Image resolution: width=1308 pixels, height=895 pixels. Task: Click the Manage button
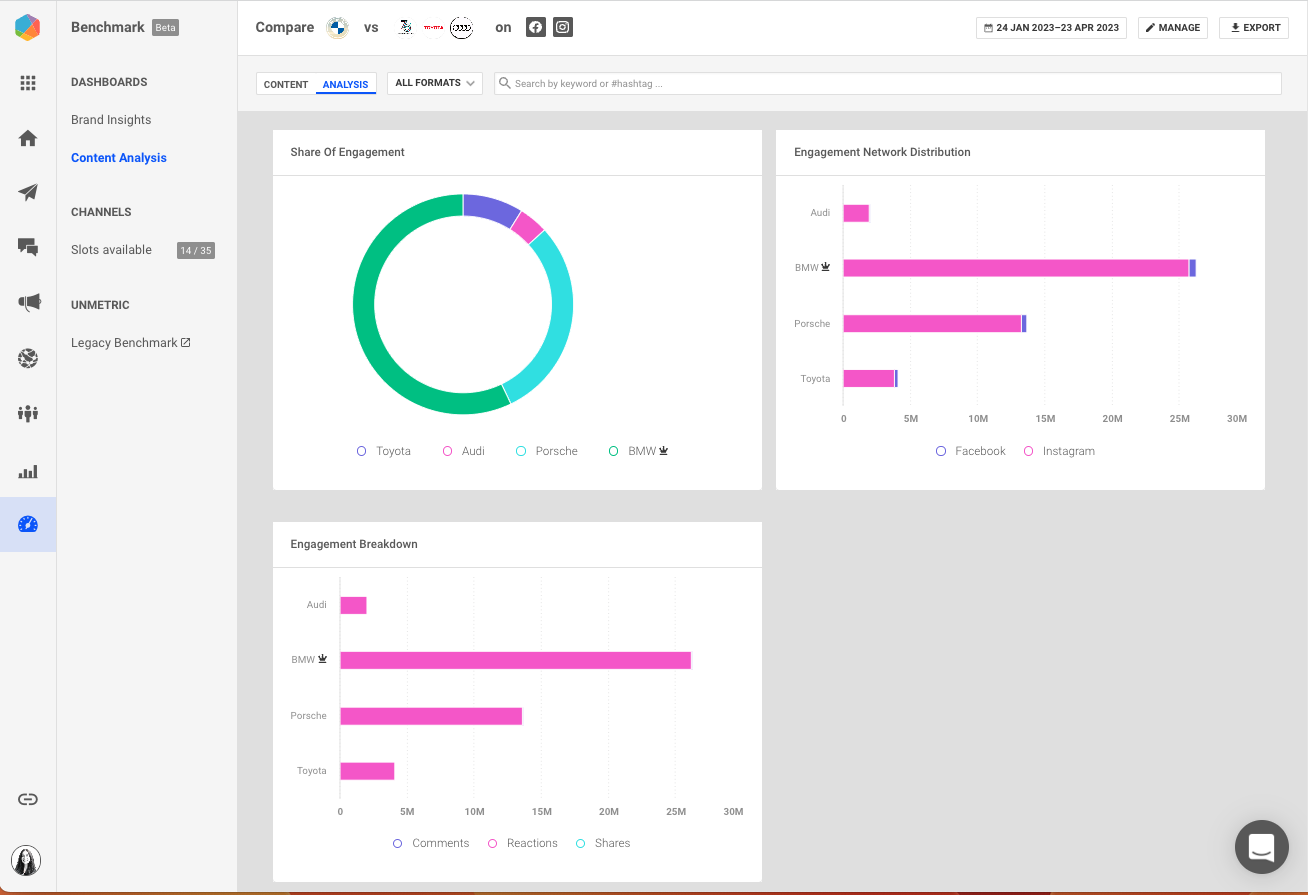click(1173, 28)
